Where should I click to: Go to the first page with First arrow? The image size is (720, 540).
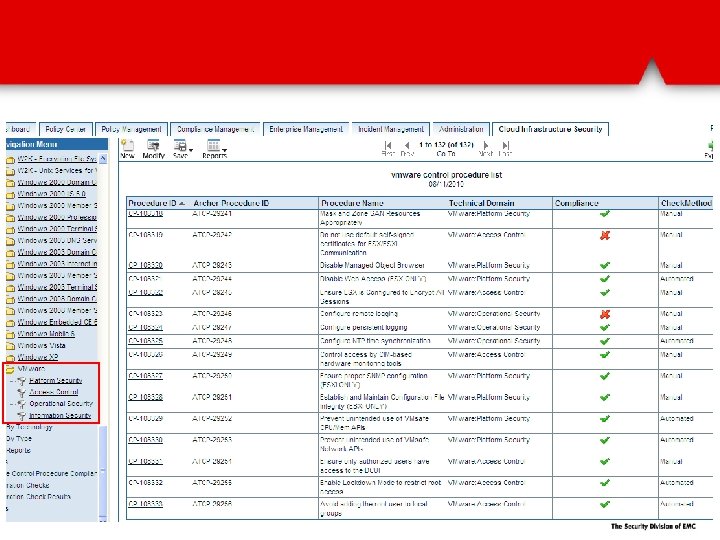tap(388, 146)
